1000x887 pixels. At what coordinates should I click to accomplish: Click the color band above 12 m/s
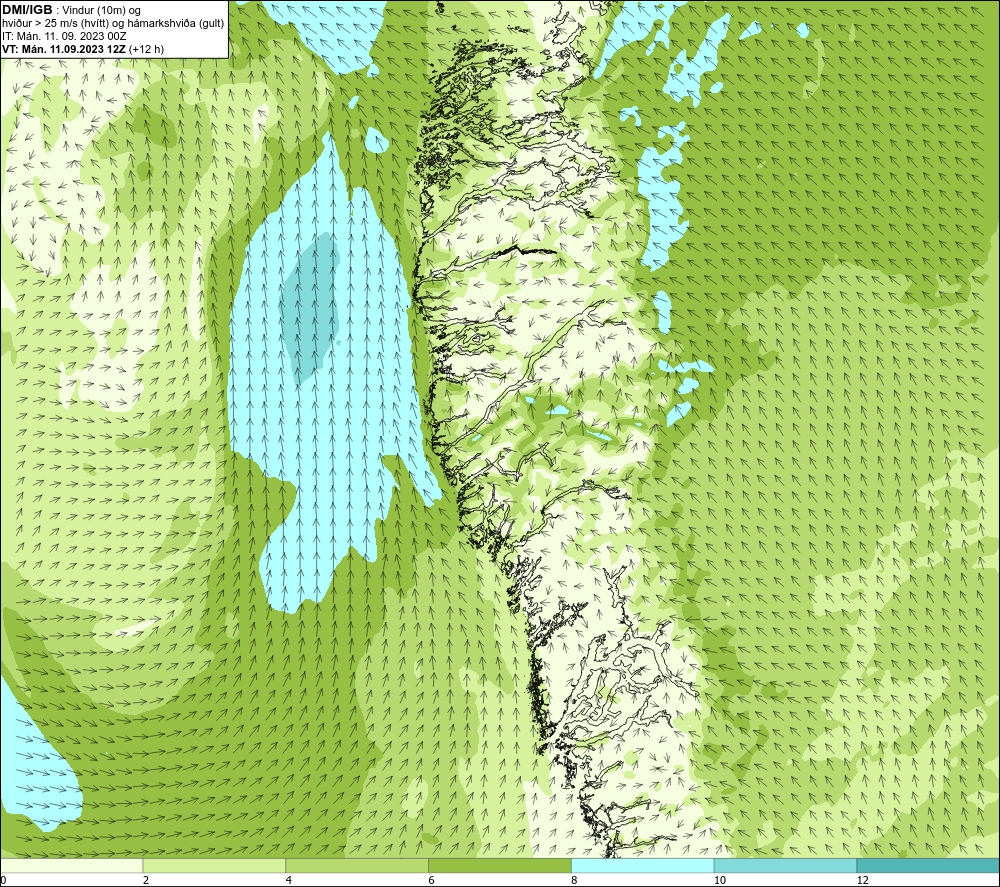pos(928,866)
